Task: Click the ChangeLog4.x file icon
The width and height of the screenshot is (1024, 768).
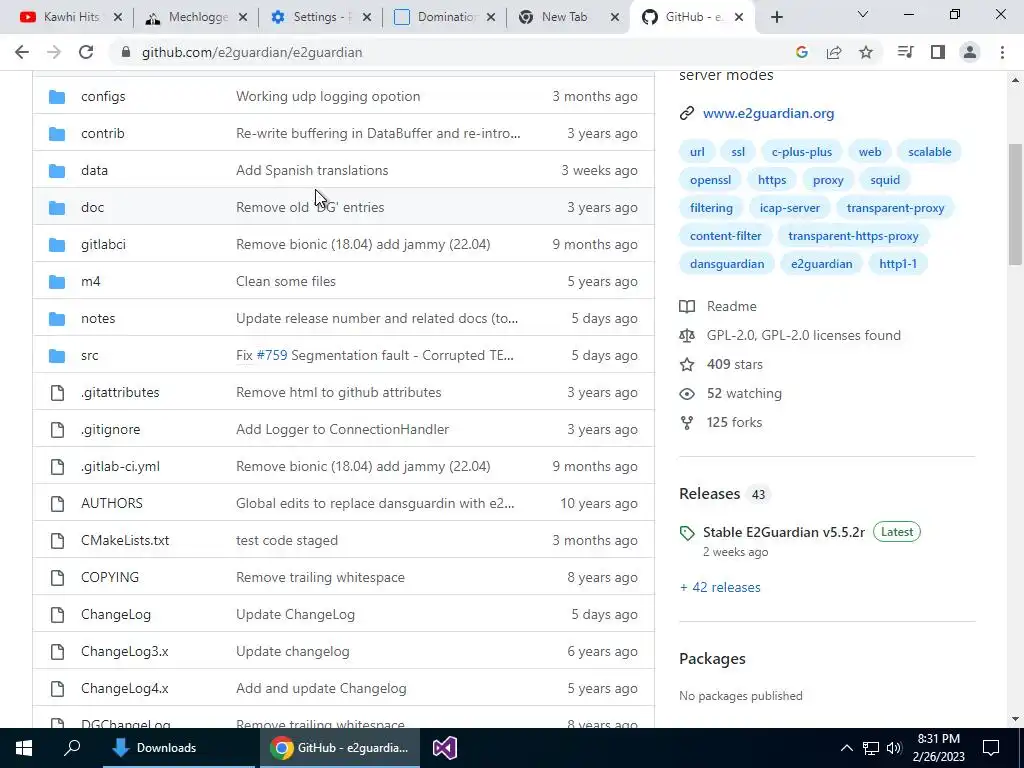Action: coord(57,688)
